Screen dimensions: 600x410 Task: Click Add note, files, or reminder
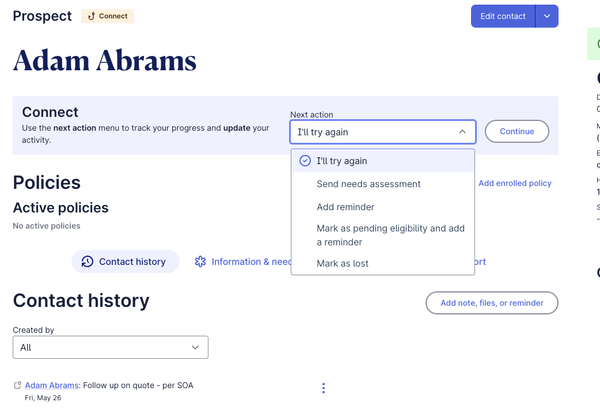(x=492, y=303)
